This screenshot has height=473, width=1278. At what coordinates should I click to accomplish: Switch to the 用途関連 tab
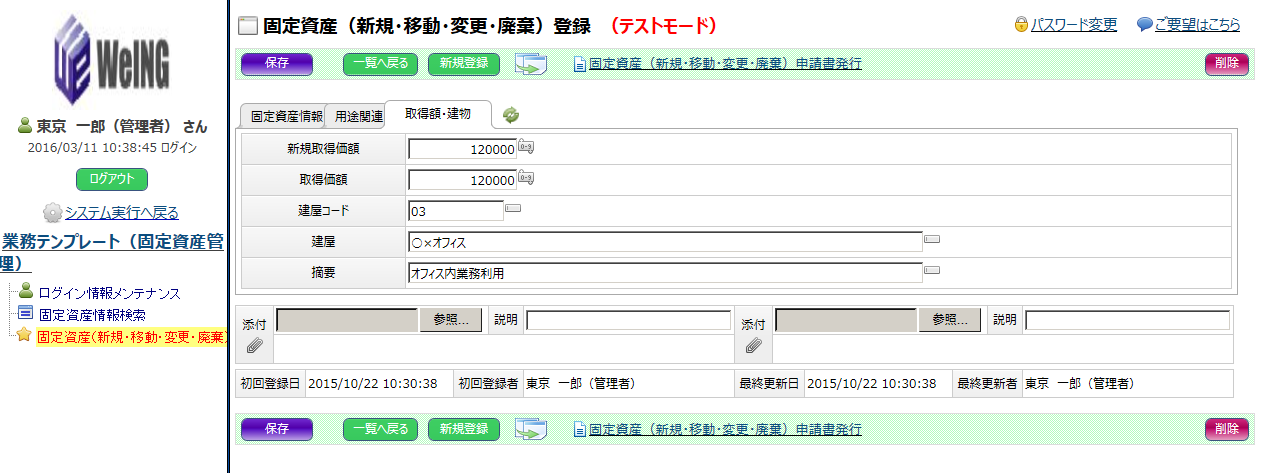point(357,116)
